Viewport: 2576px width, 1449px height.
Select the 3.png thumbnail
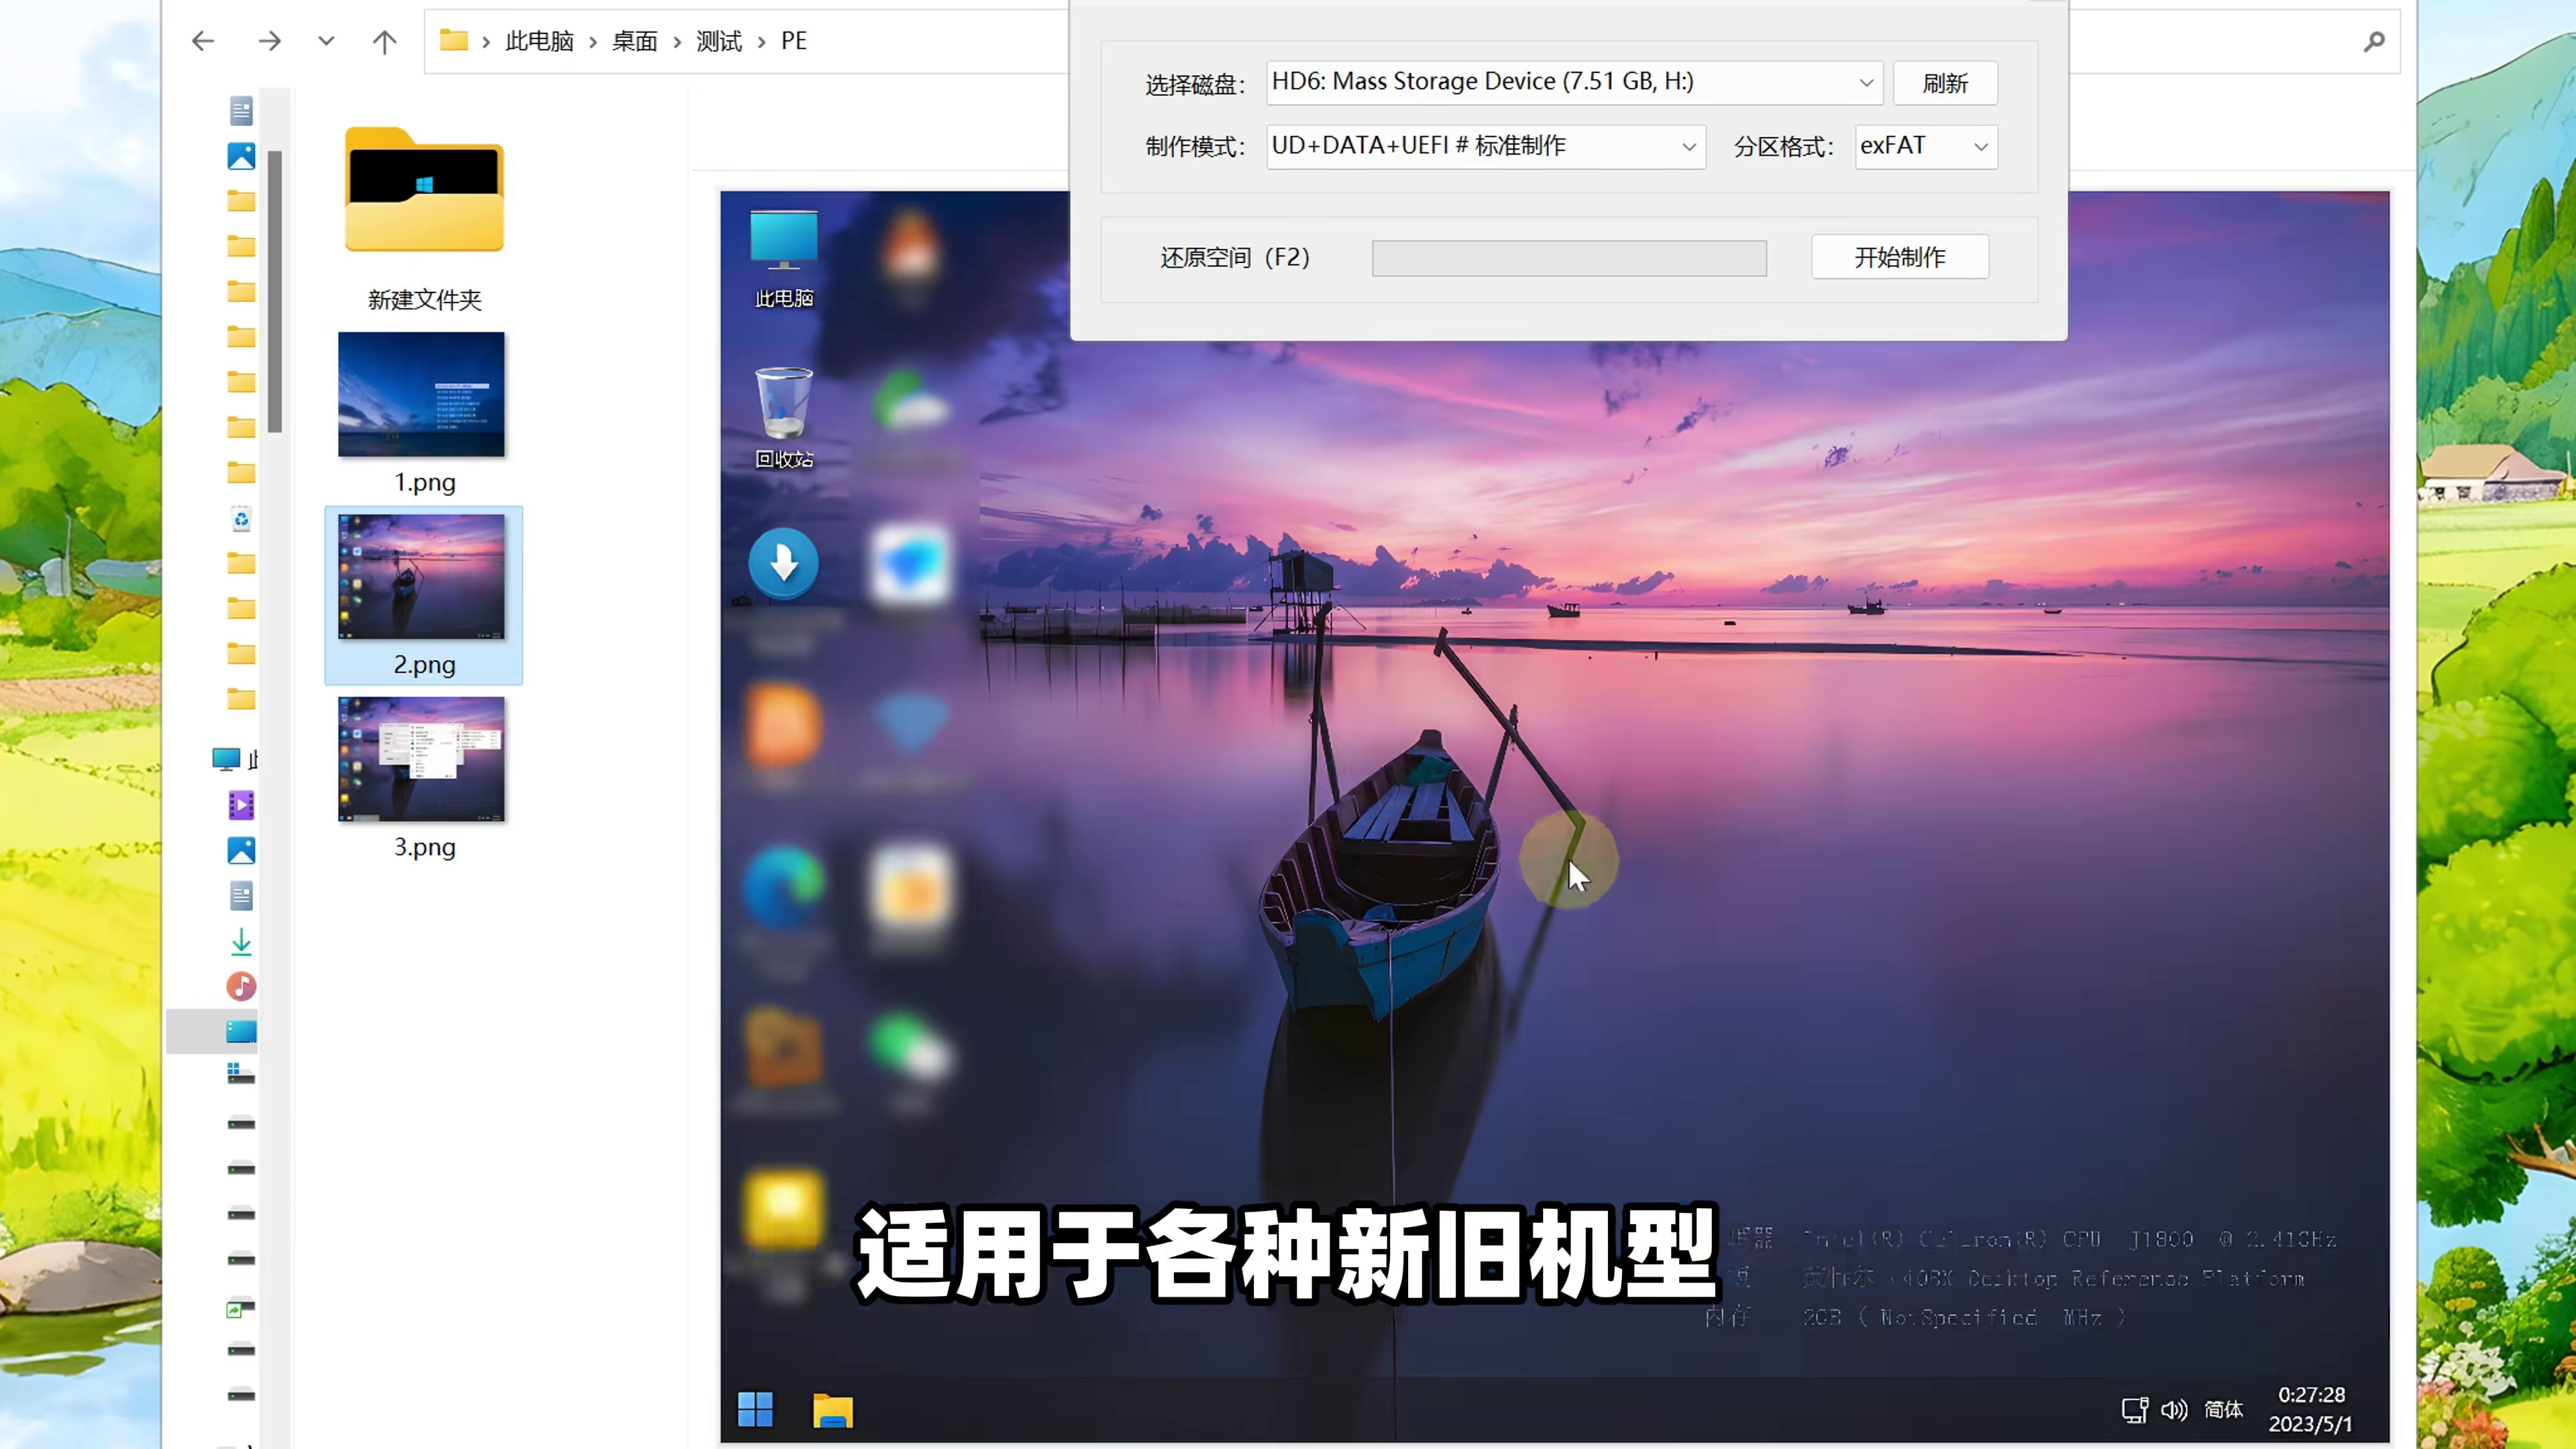pos(421,760)
